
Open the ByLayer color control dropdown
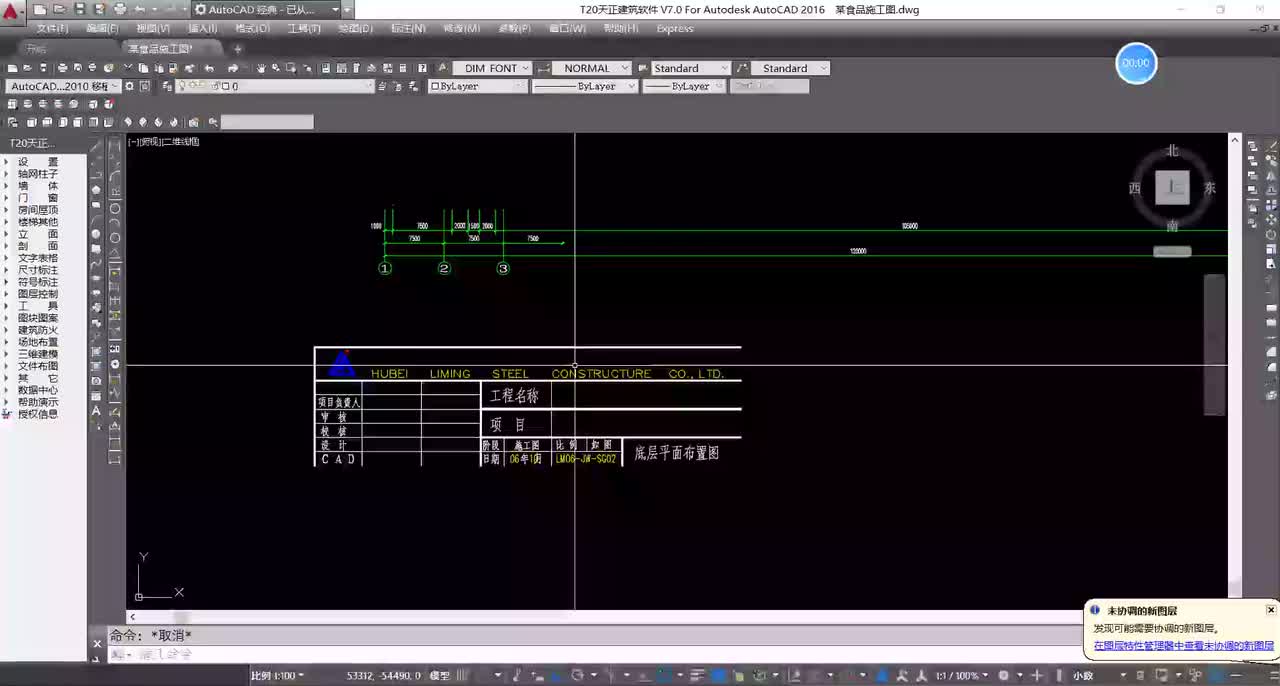pyautogui.click(x=478, y=86)
